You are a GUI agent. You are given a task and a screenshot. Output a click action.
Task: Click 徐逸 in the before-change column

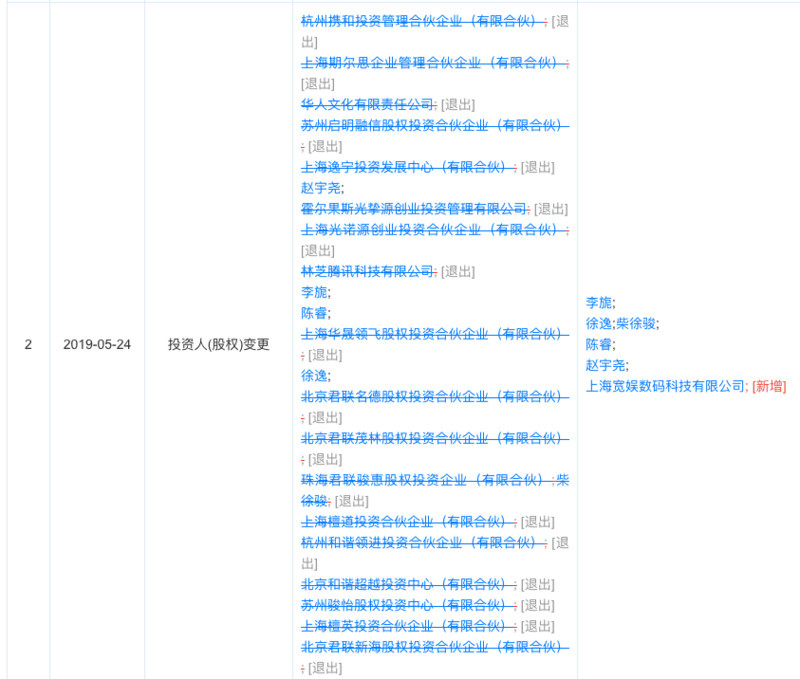314,376
